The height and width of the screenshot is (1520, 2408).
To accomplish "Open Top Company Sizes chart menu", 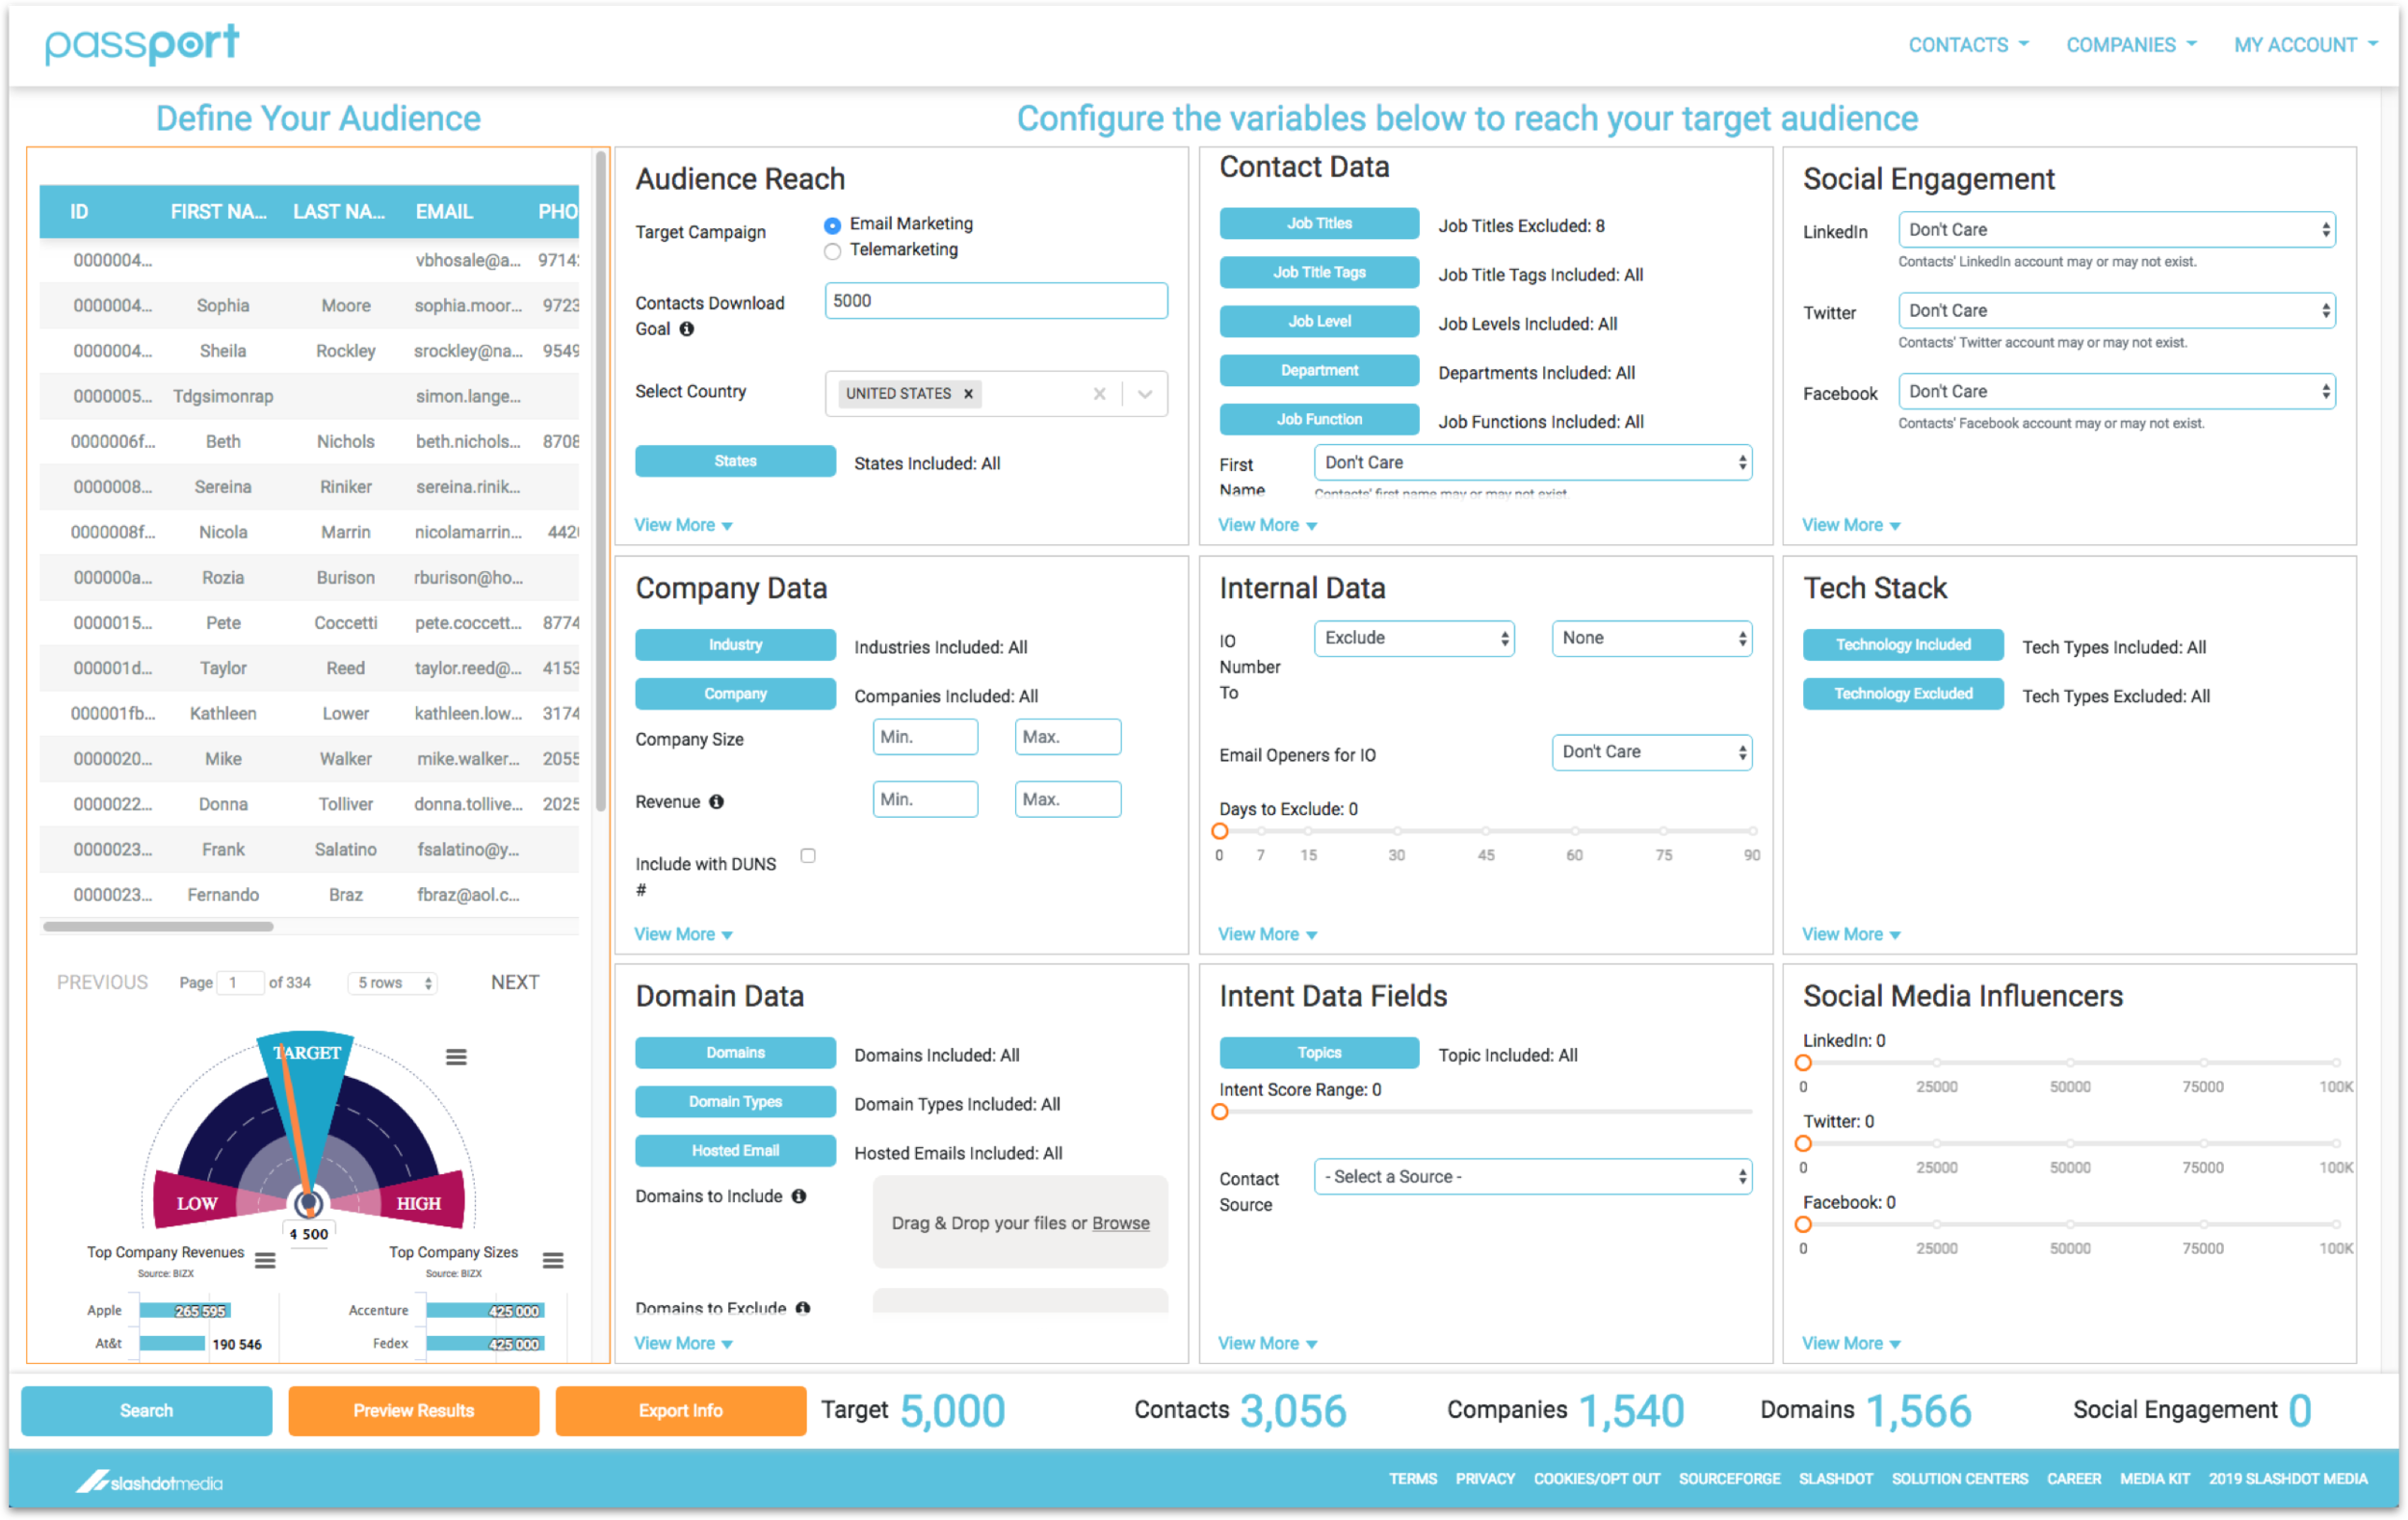I will pos(553,1260).
